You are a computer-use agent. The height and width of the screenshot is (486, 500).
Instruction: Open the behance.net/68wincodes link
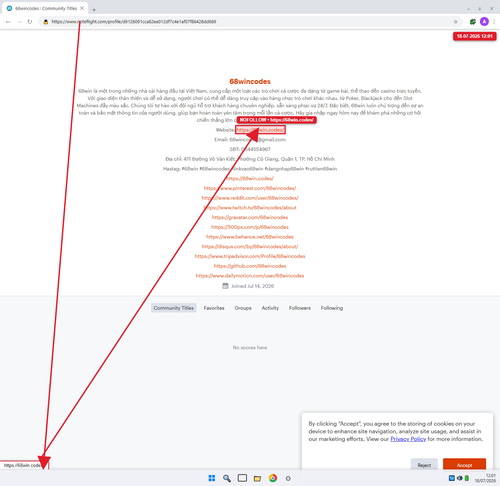pos(250,237)
